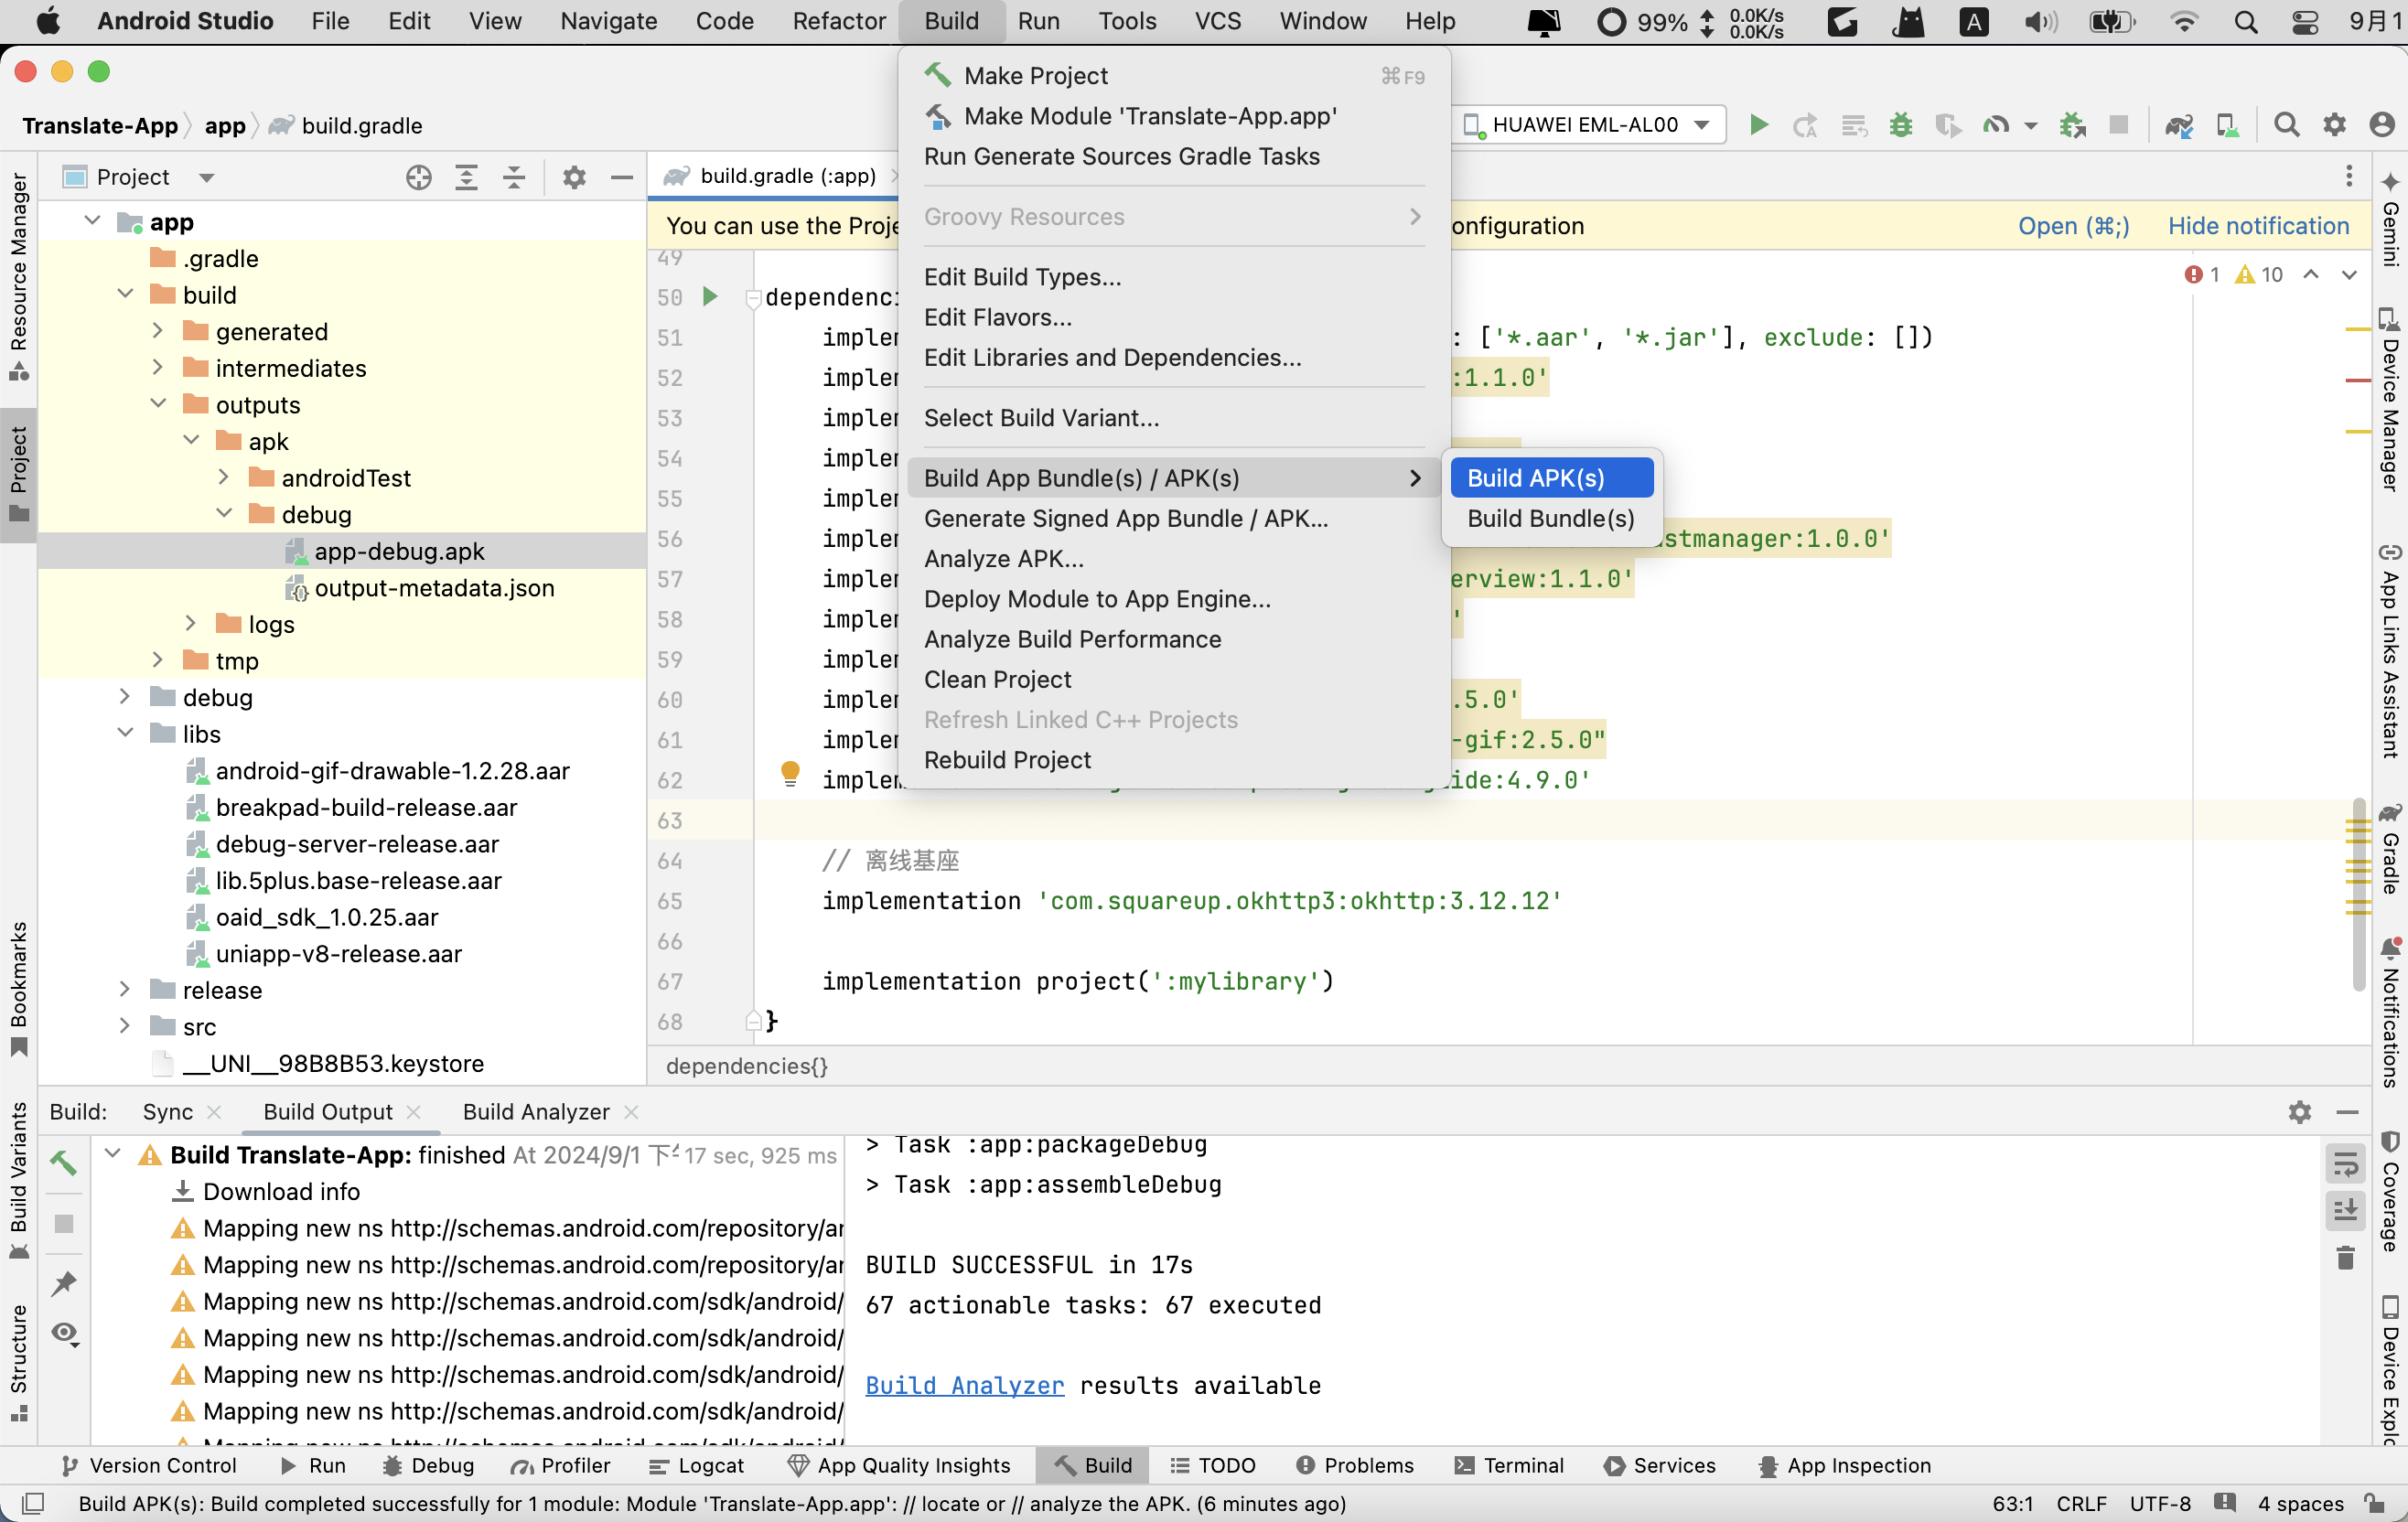Viewport: 2408px width, 1522px height.
Task: Open macOS Control Center icon in menu bar
Action: coord(2304,21)
